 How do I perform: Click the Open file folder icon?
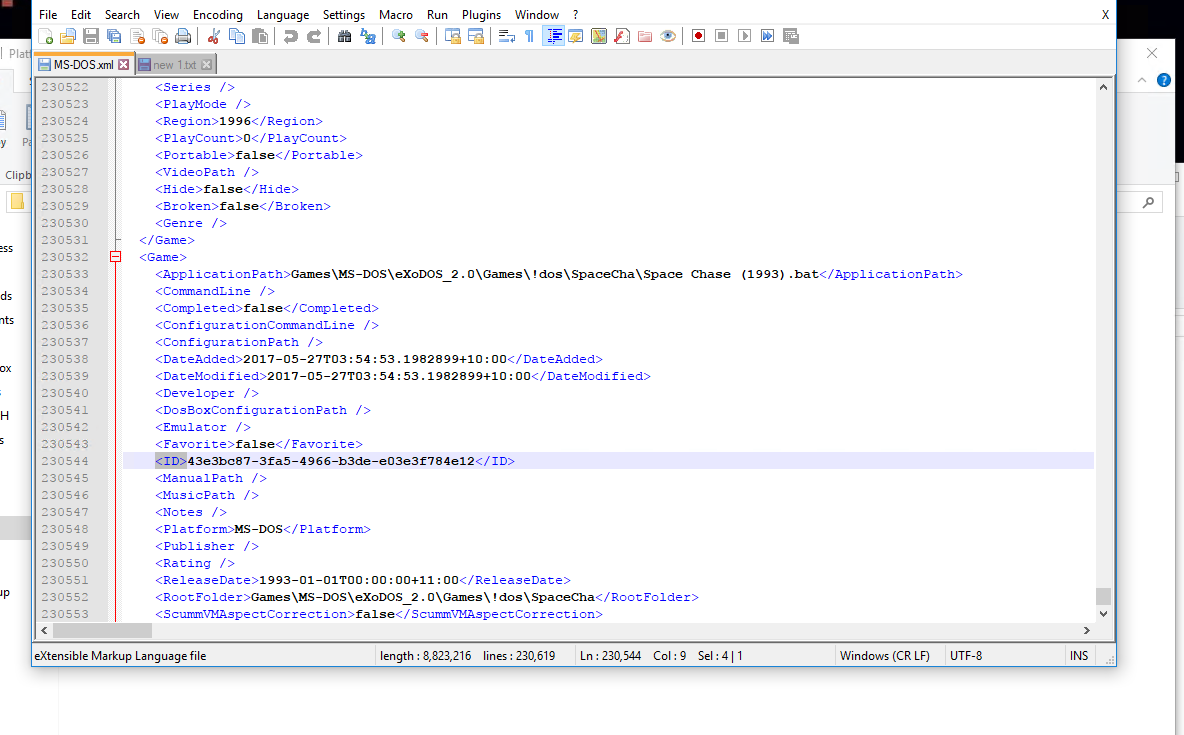click(68, 36)
